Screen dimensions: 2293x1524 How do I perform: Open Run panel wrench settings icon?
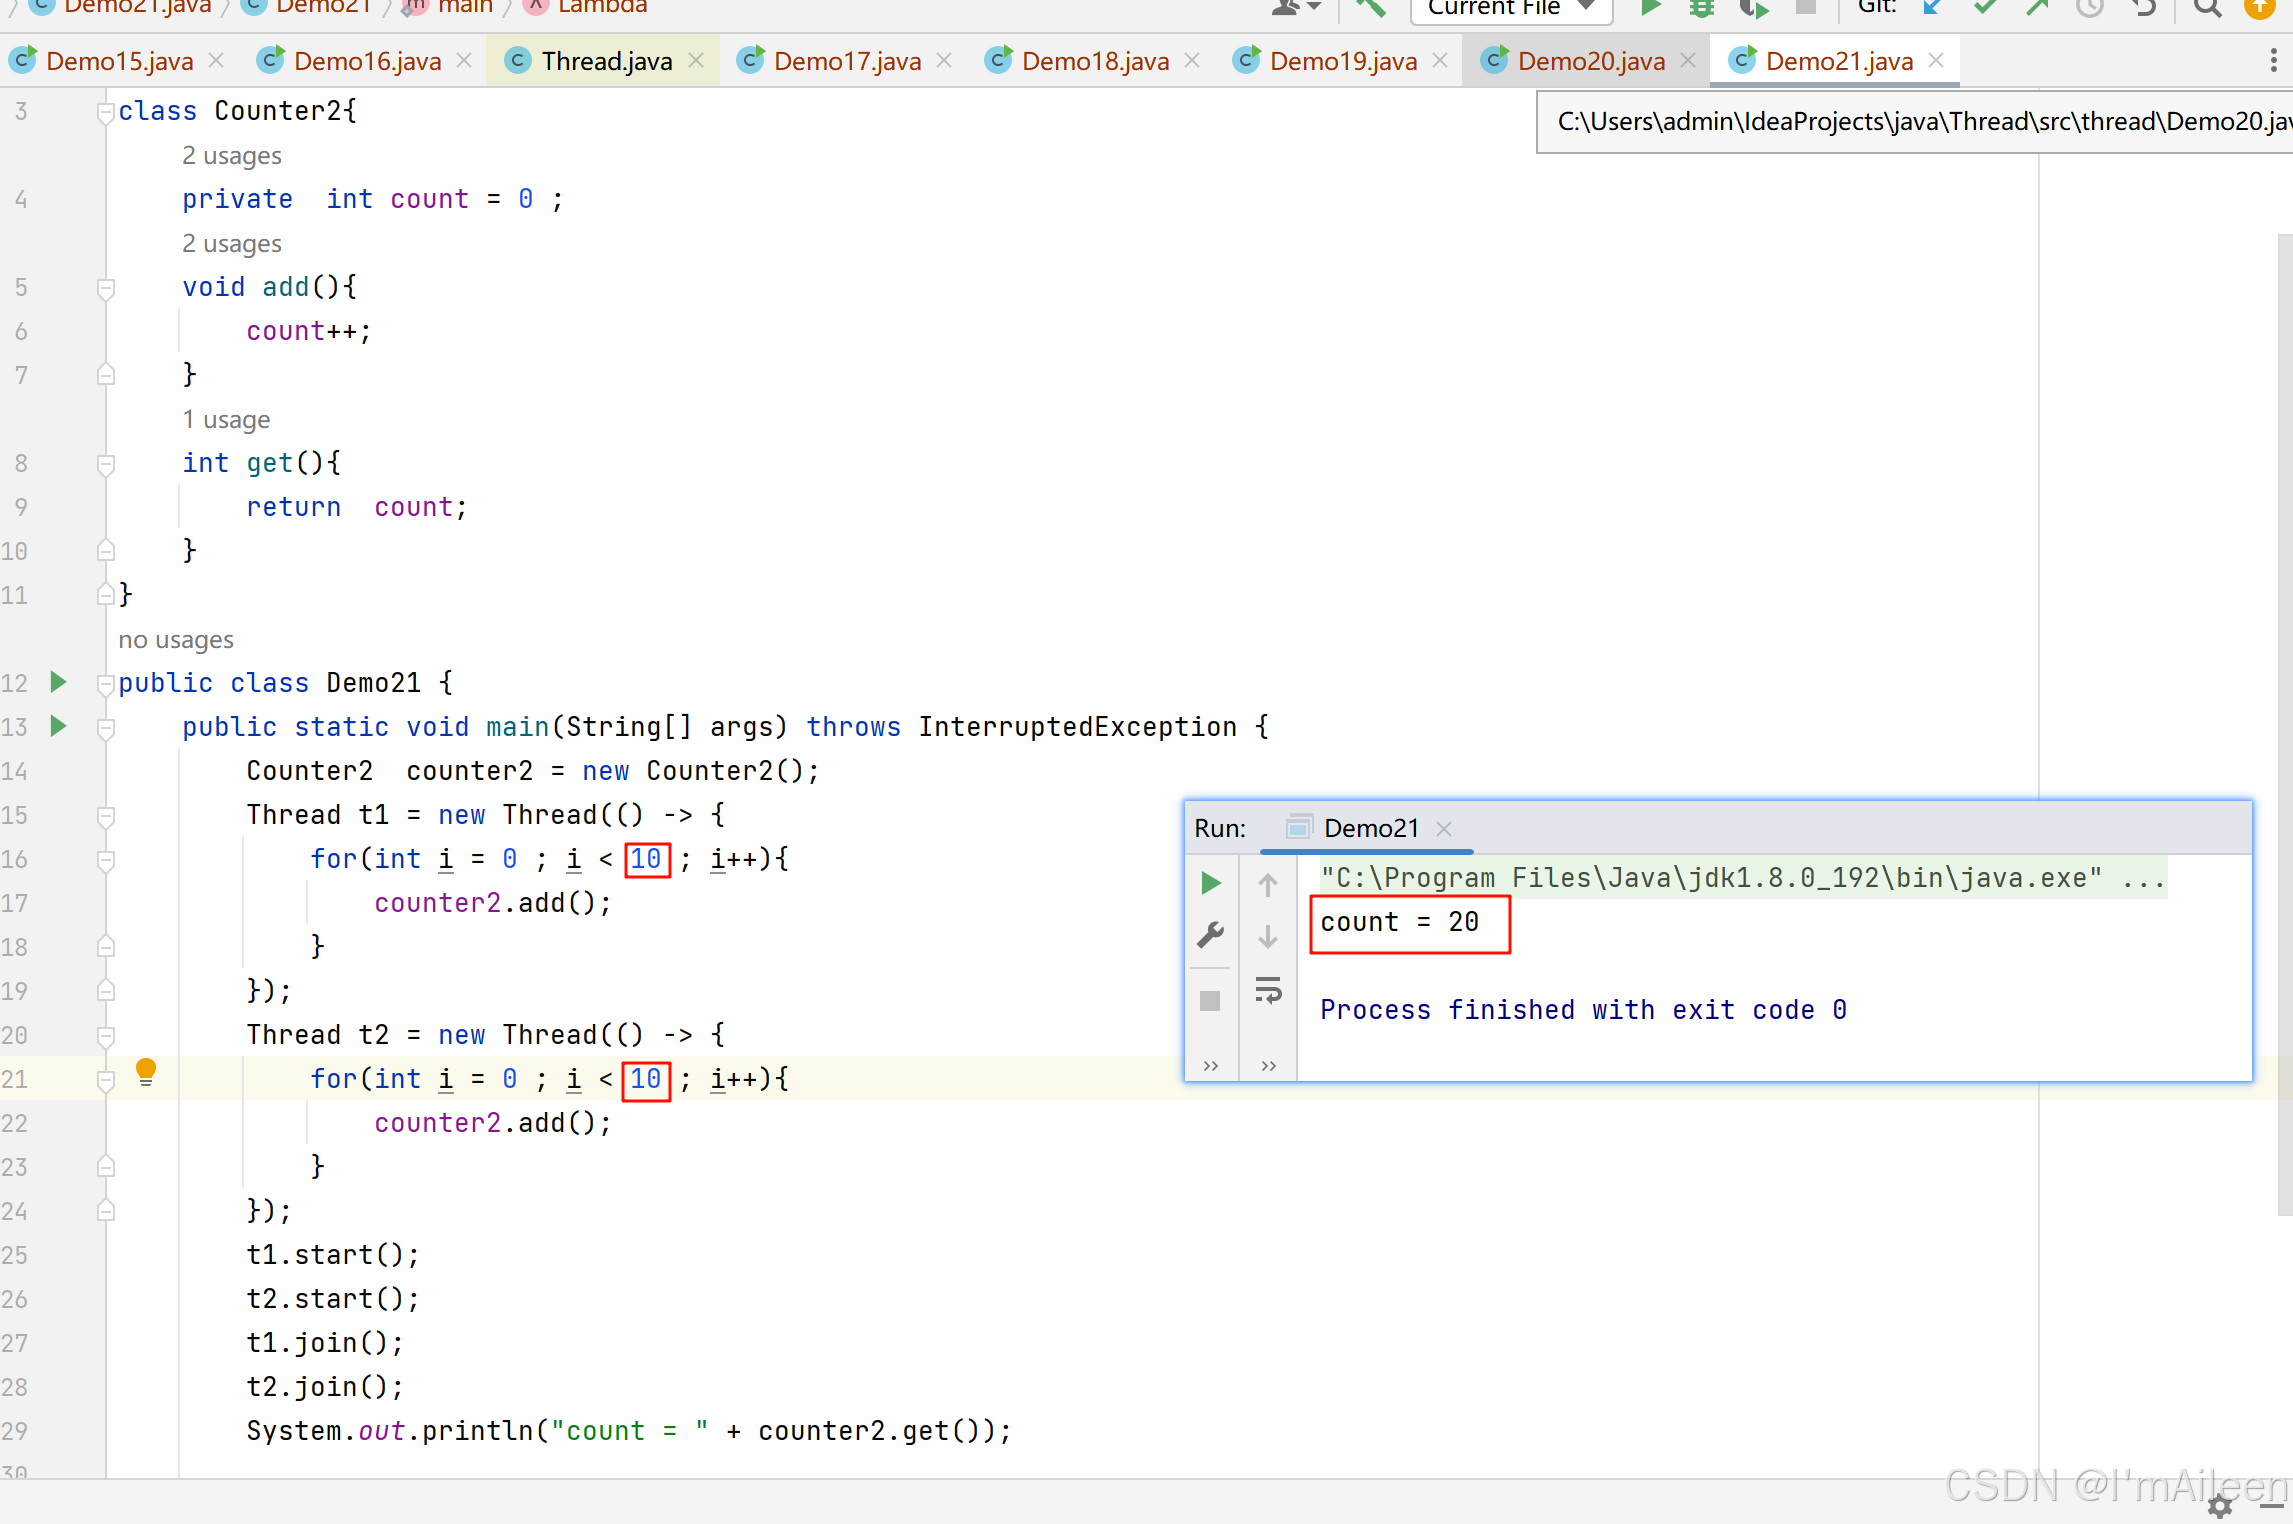[x=1211, y=936]
